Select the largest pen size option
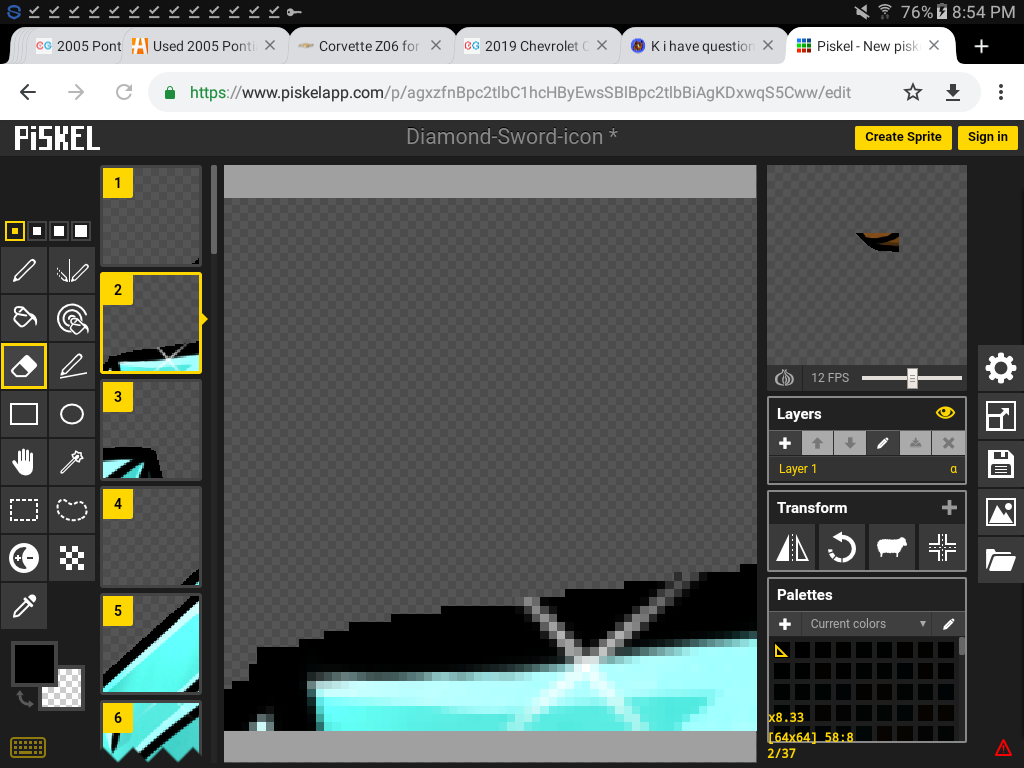This screenshot has height=768, width=1024. [81, 231]
